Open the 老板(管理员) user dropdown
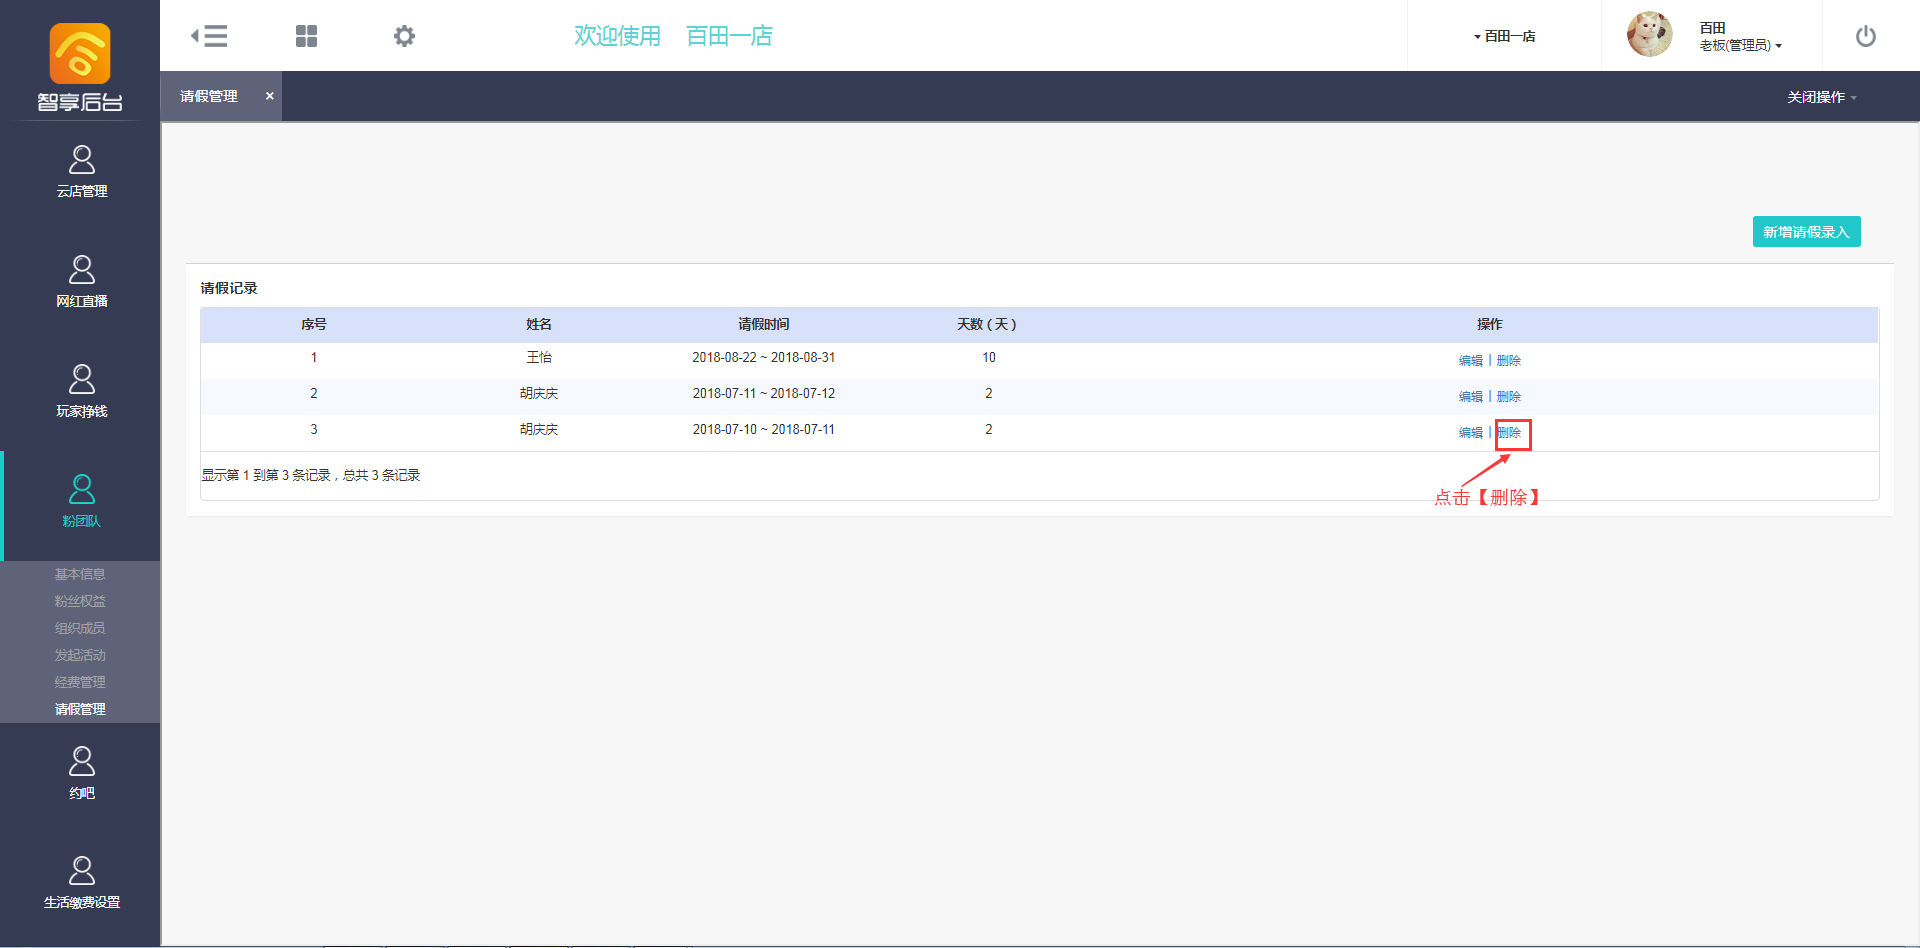 click(1740, 45)
